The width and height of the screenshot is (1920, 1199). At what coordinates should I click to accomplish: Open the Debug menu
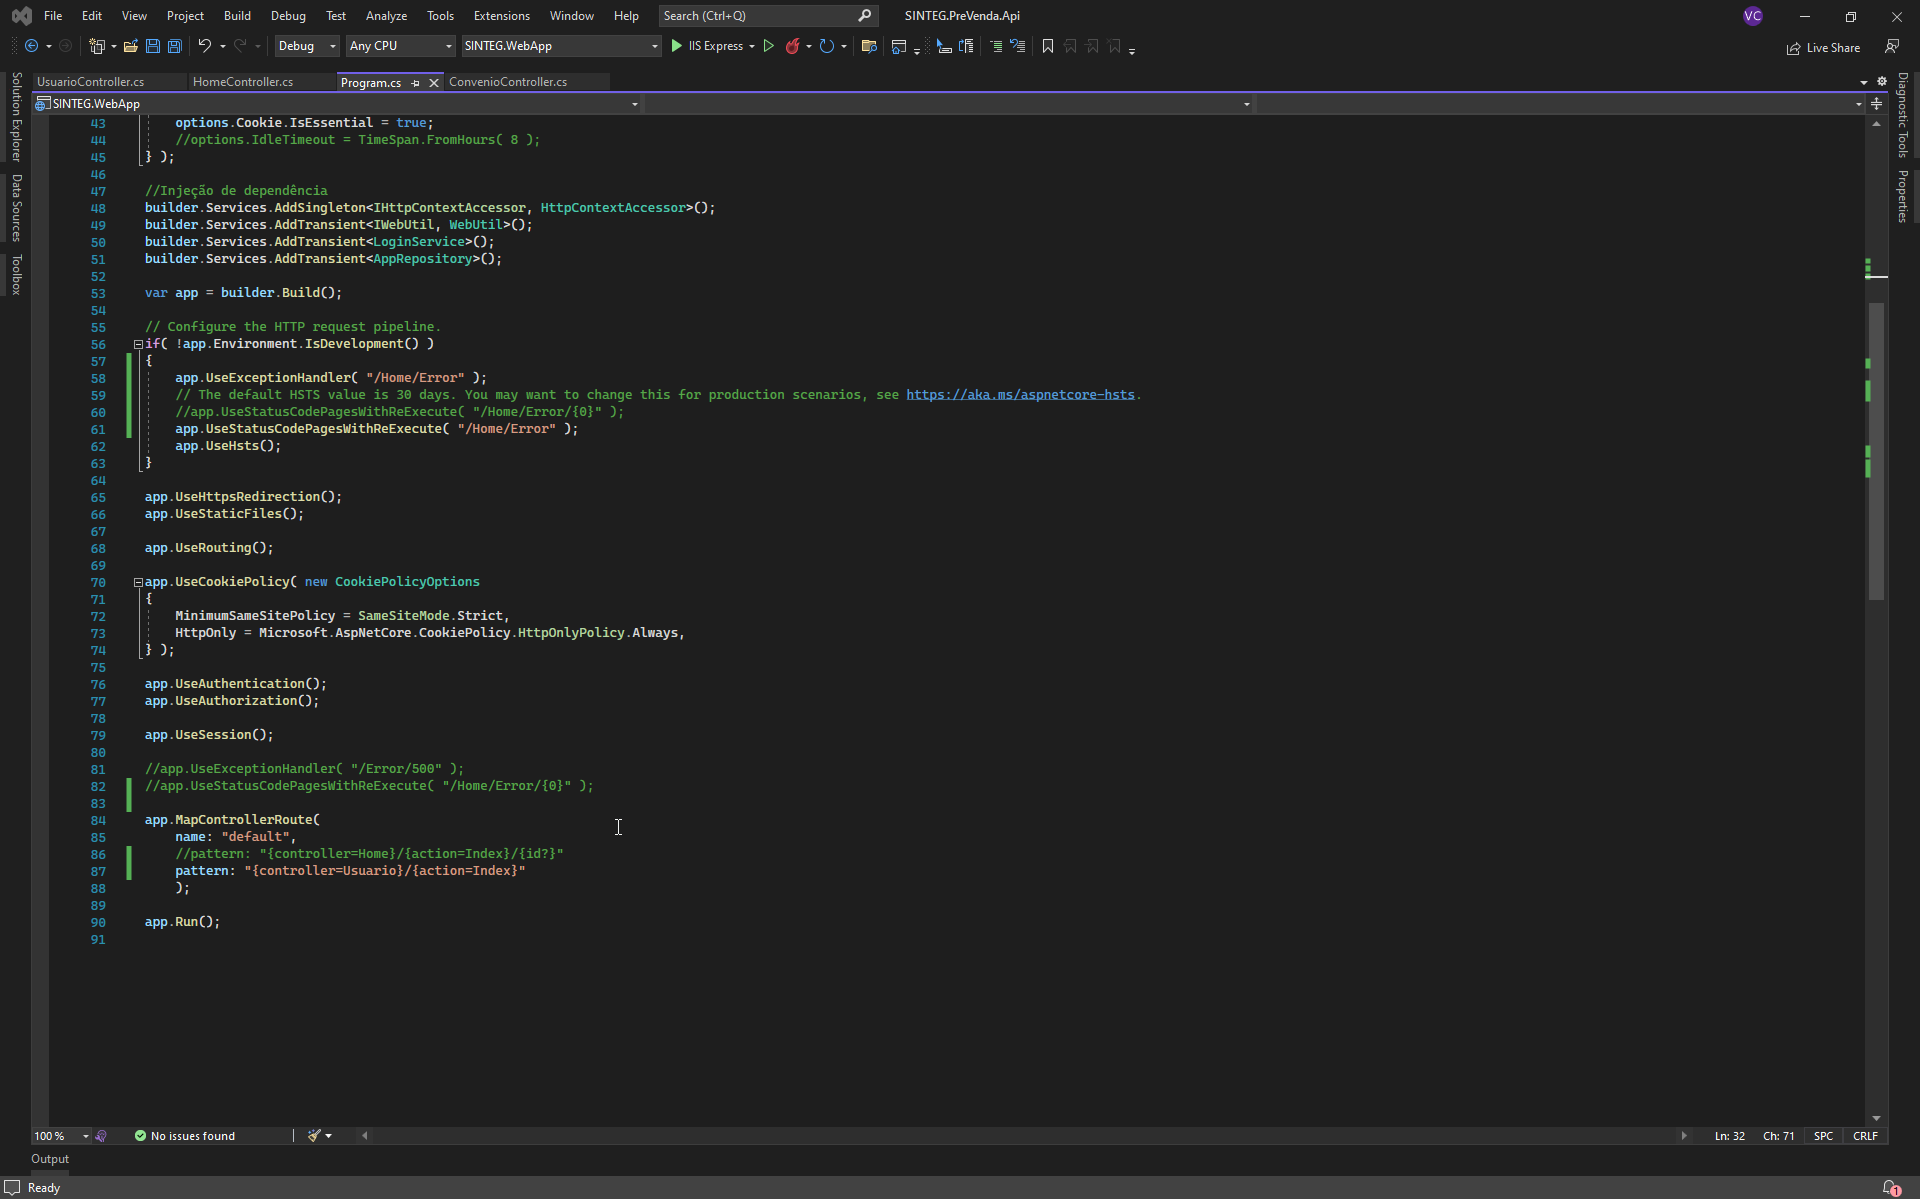pos(288,16)
